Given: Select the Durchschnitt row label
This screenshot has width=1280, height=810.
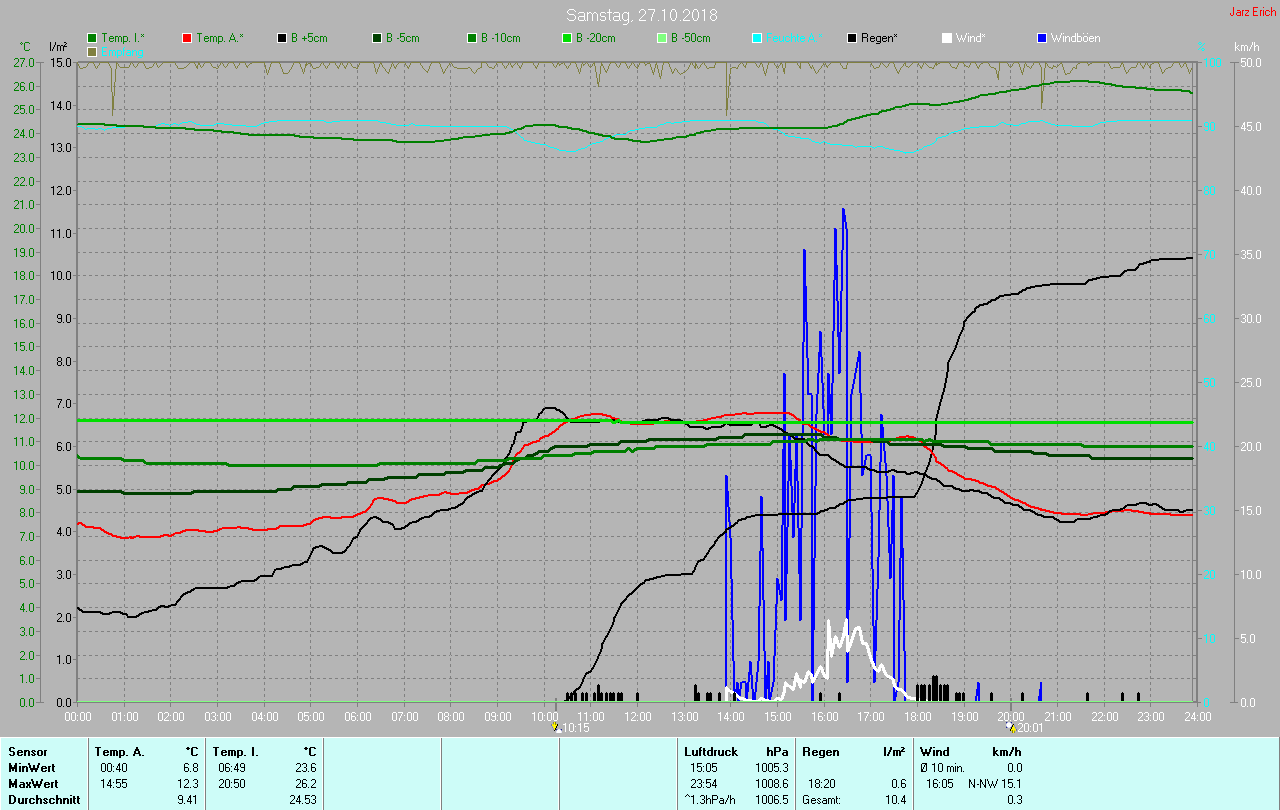Looking at the screenshot, I should [44, 799].
